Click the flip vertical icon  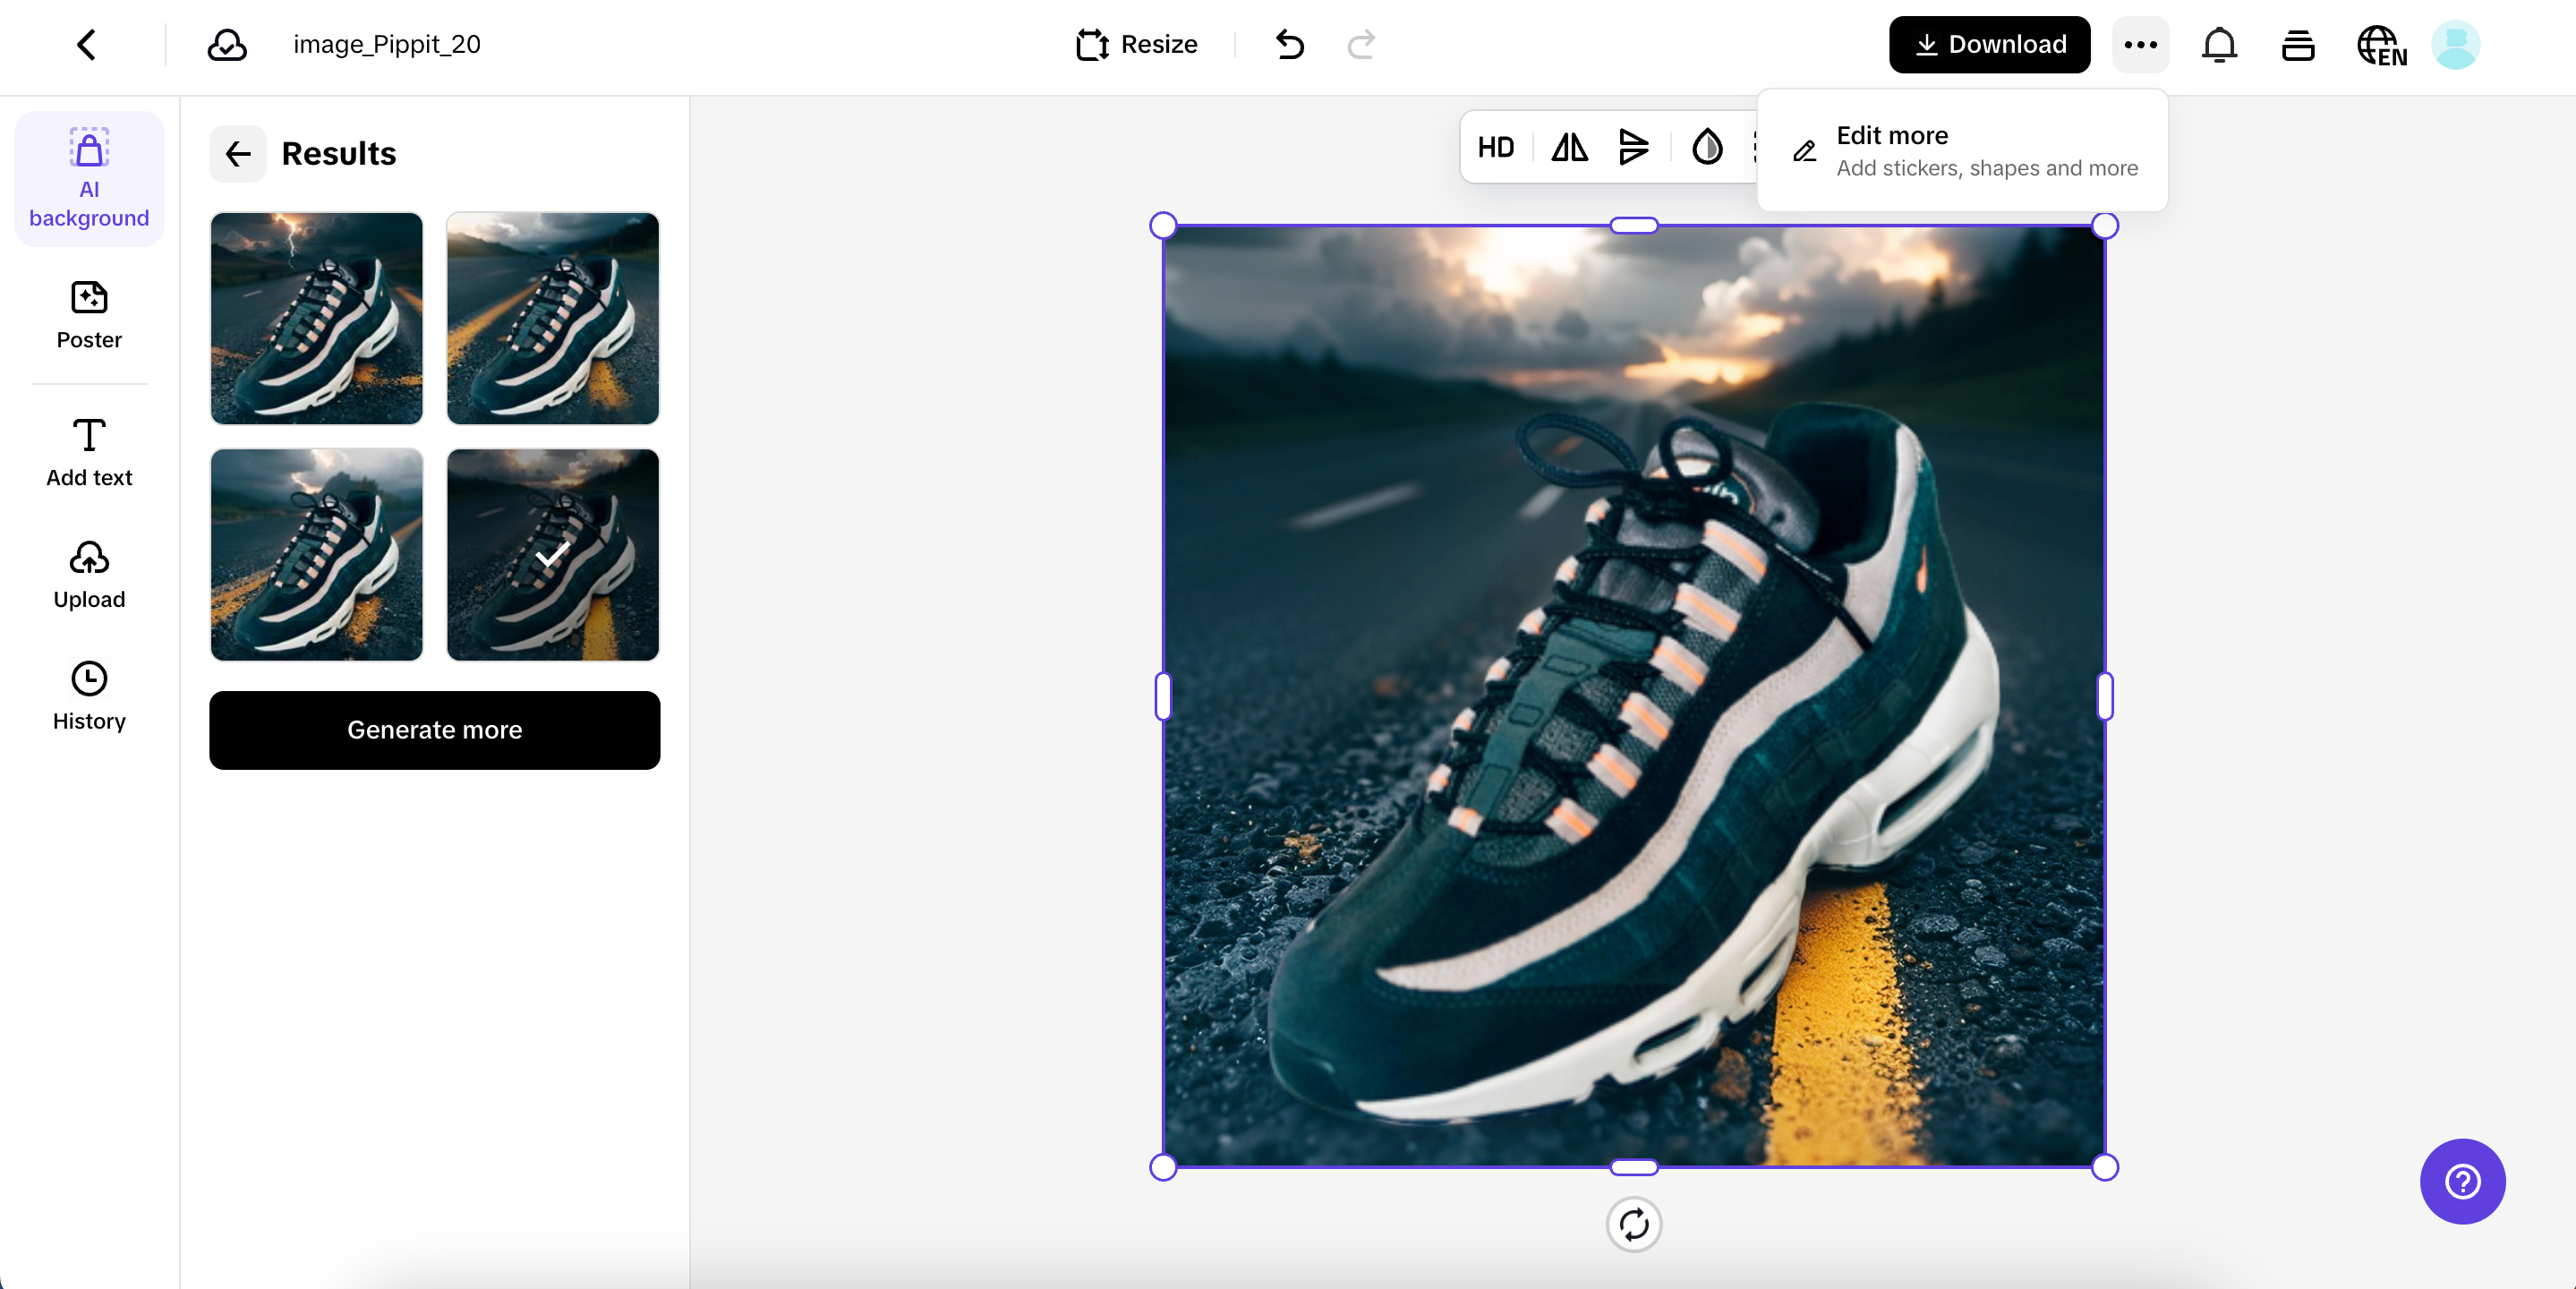tap(1633, 148)
